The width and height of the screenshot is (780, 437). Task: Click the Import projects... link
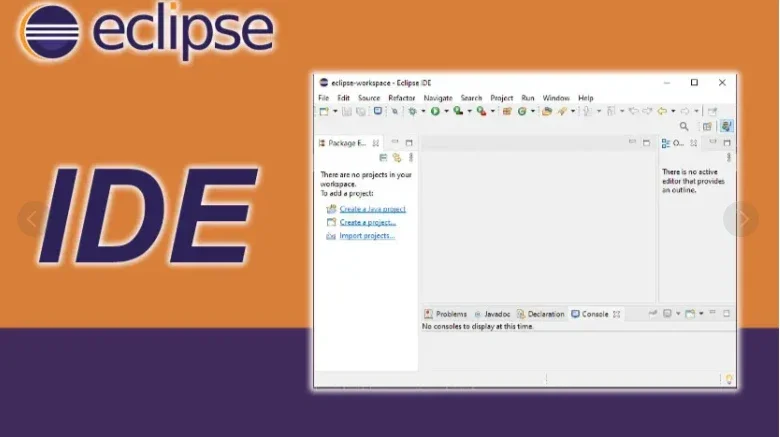tap(367, 236)
